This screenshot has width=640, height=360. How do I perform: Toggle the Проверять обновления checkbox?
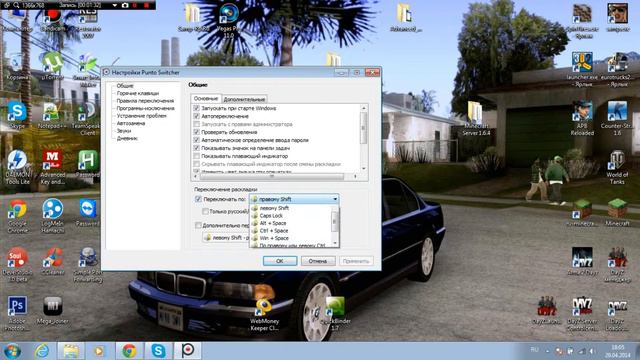click(197, 132)
